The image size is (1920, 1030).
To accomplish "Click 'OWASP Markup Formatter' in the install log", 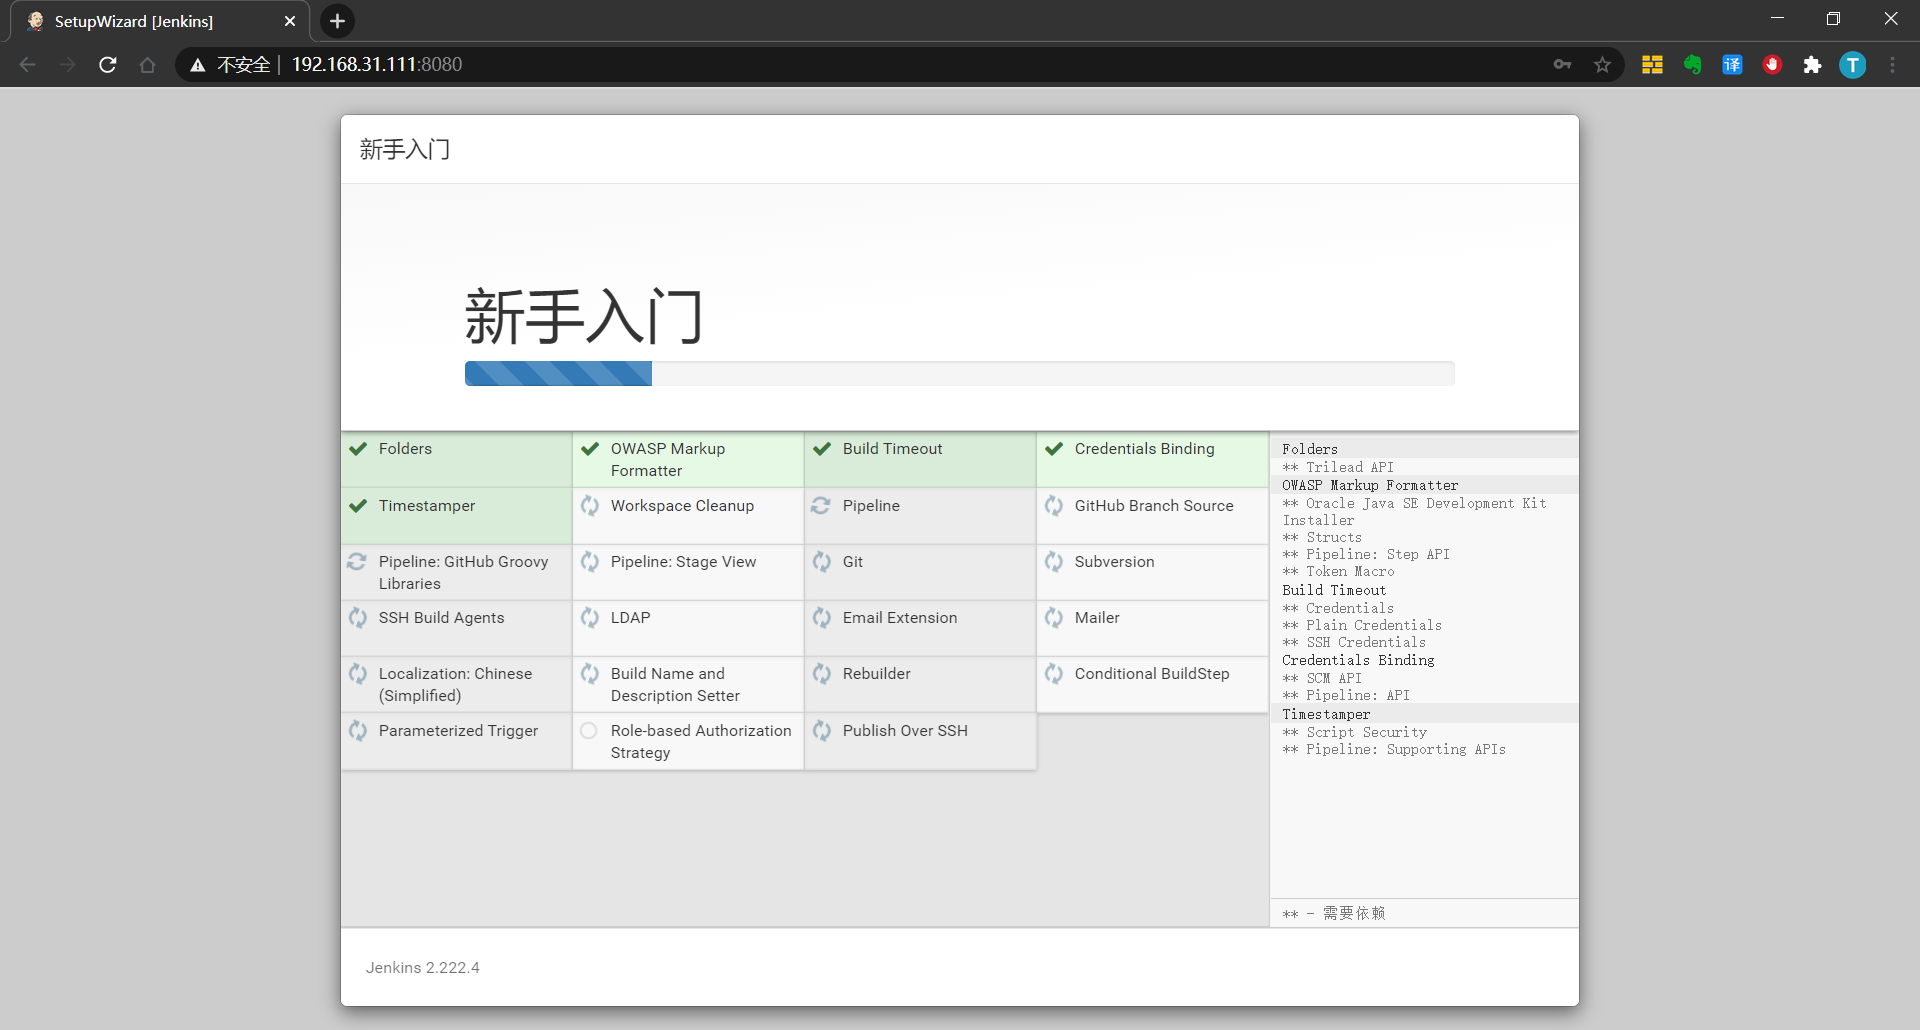I will (1370, 485).
